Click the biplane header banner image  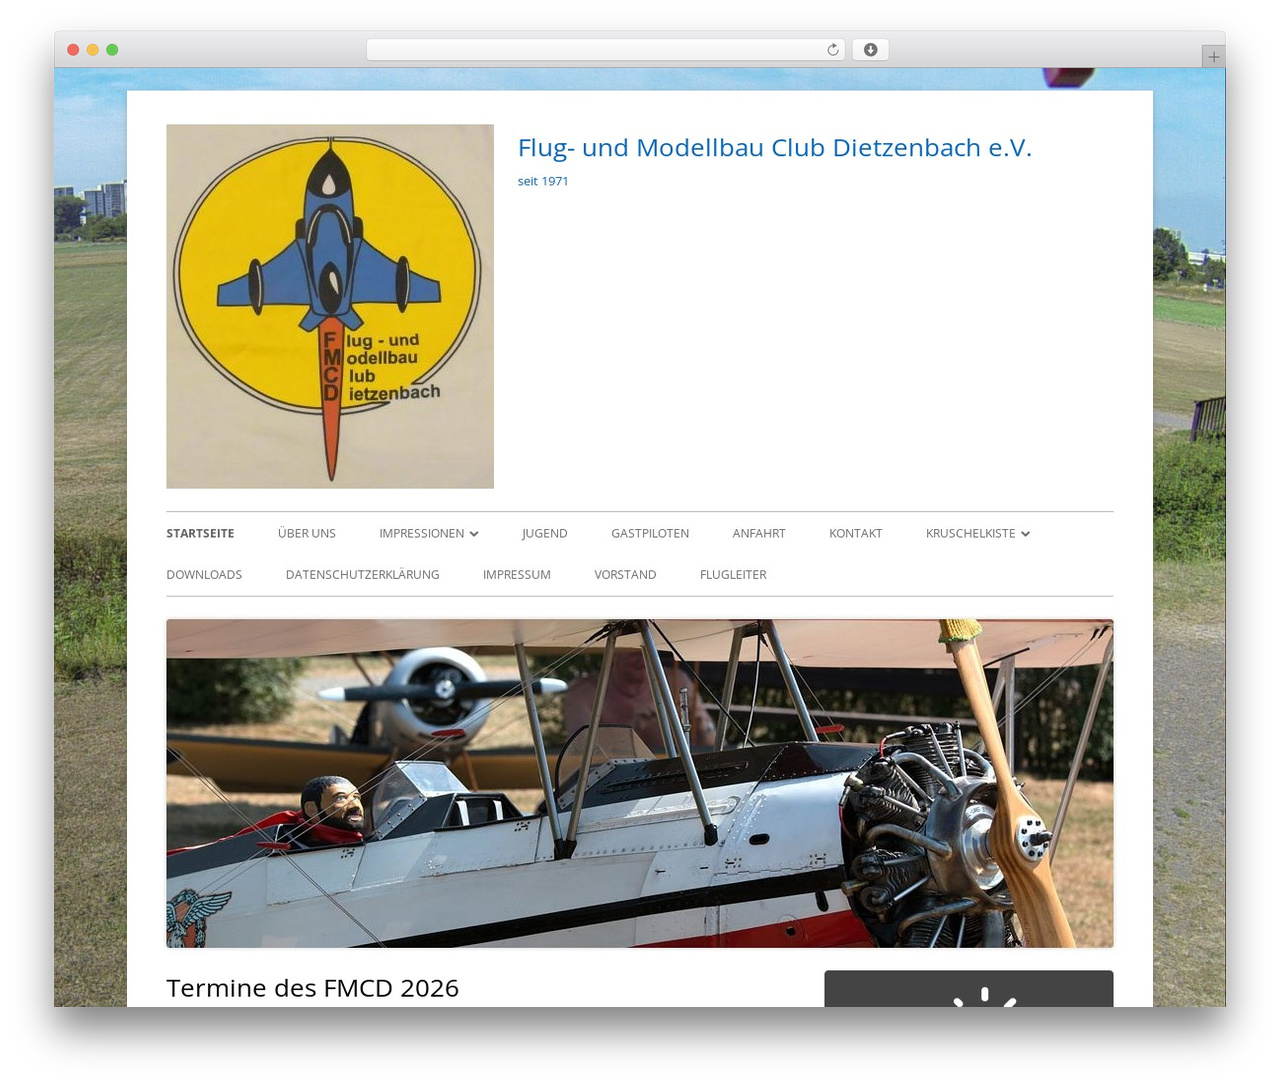point(640,783)
